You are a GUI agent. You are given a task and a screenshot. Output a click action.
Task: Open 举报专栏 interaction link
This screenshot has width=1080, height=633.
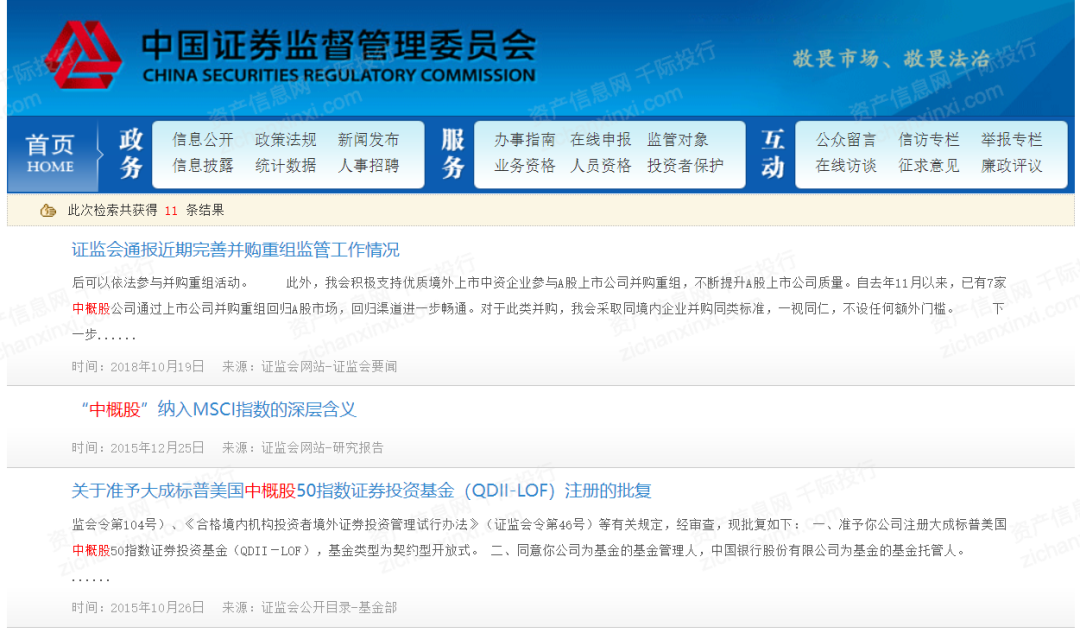(1011, 140)
